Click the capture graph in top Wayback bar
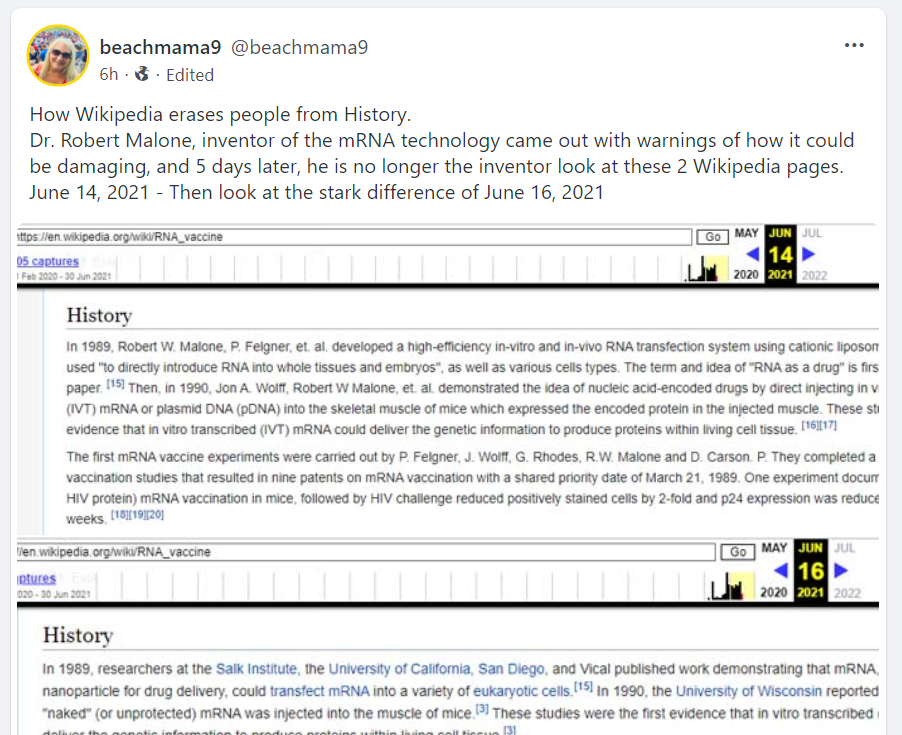 (x=708, y=267)
